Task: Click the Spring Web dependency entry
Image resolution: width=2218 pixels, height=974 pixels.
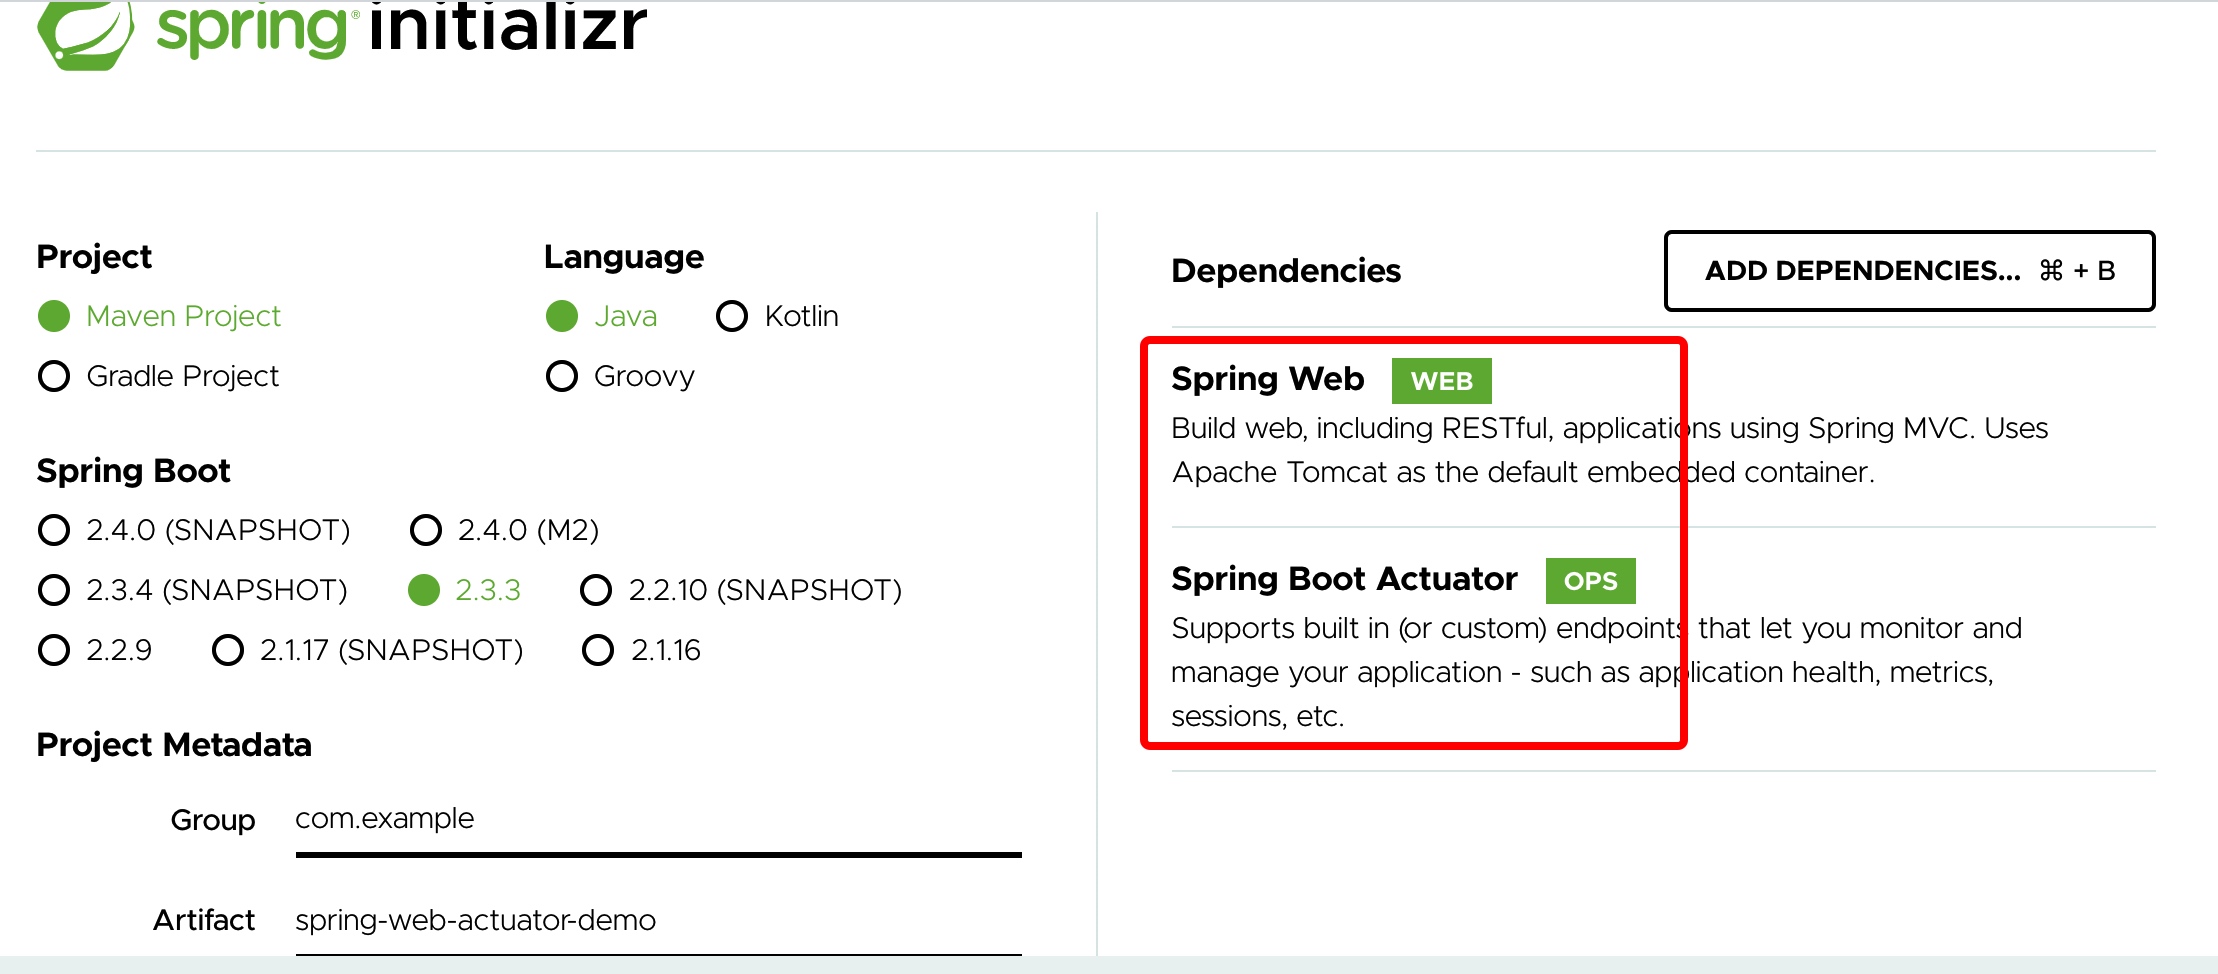Action: pyautogui.click(x=1663, y=425)
